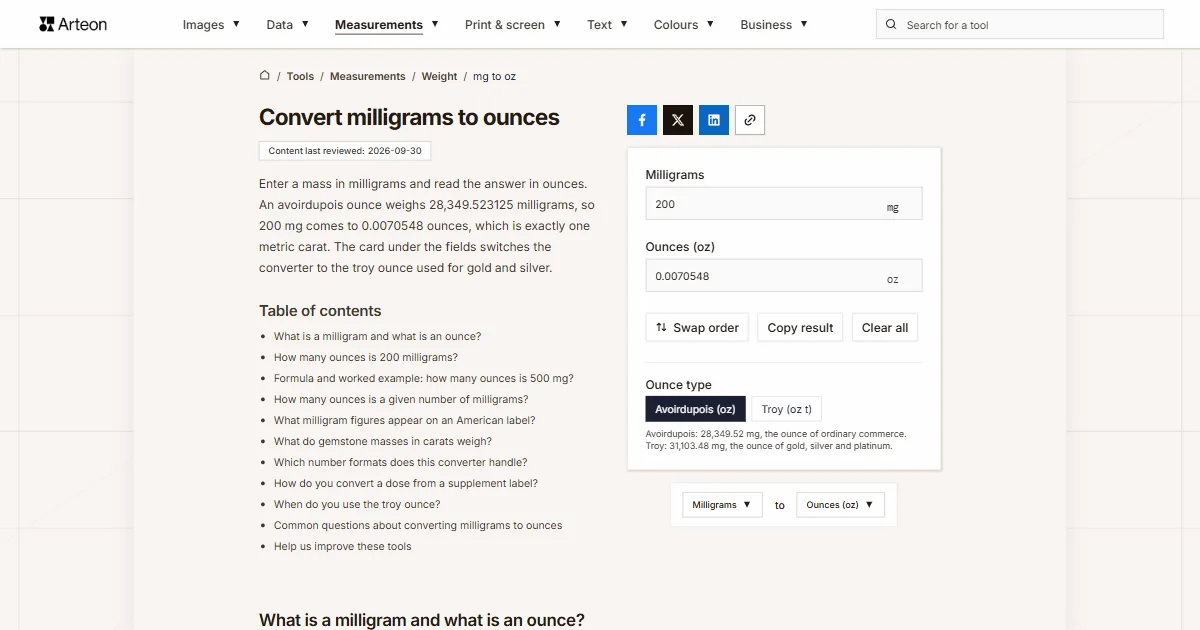Open the Measurements menu
Screen dimensions: 1200x630
pos(387,25)
